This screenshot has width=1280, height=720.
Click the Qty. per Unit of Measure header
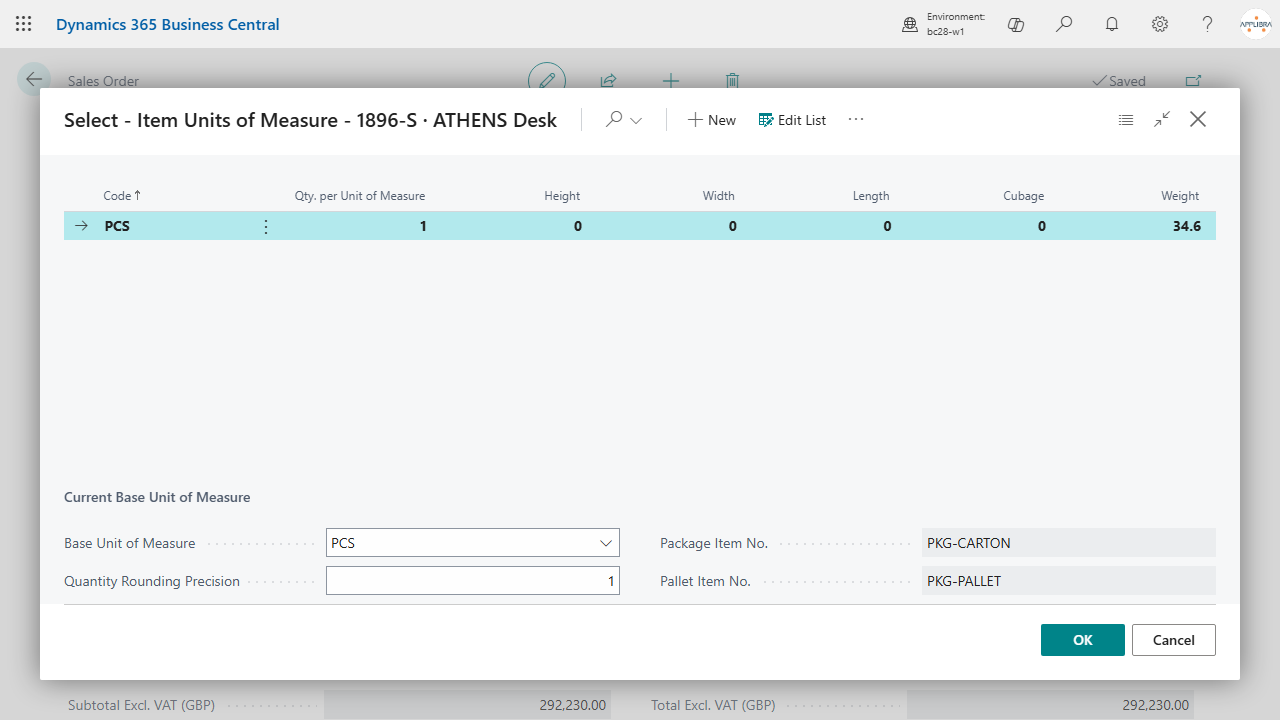(x=360, y=196)
